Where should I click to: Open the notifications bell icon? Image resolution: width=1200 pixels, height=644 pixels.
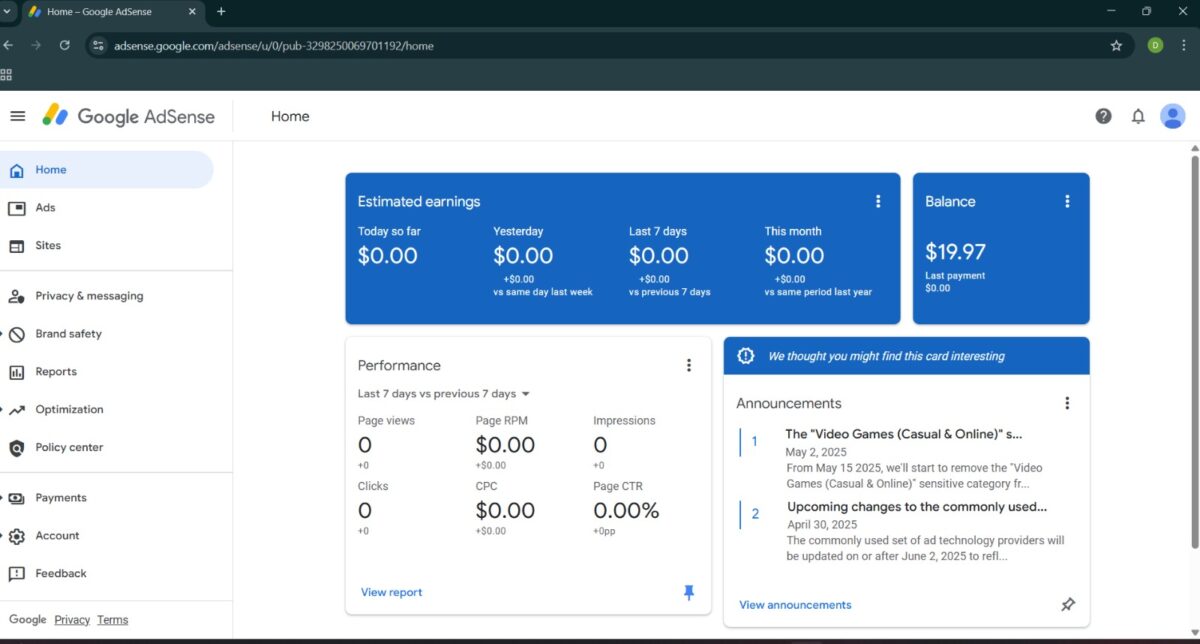[x=1138, y=116]
